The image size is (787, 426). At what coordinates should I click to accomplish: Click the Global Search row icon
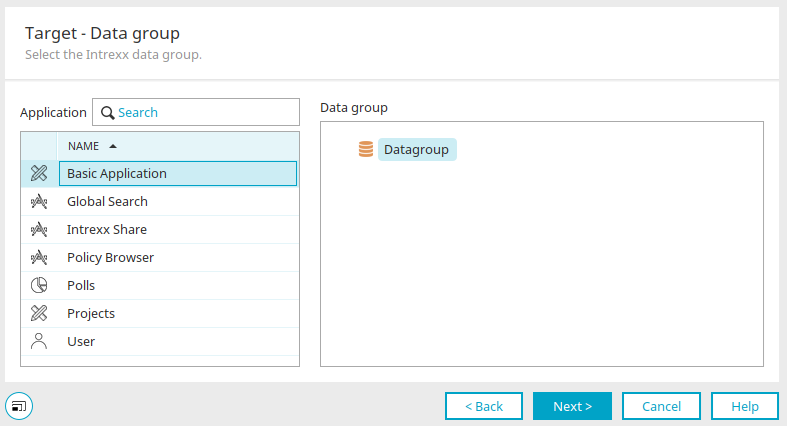[39, 201]
